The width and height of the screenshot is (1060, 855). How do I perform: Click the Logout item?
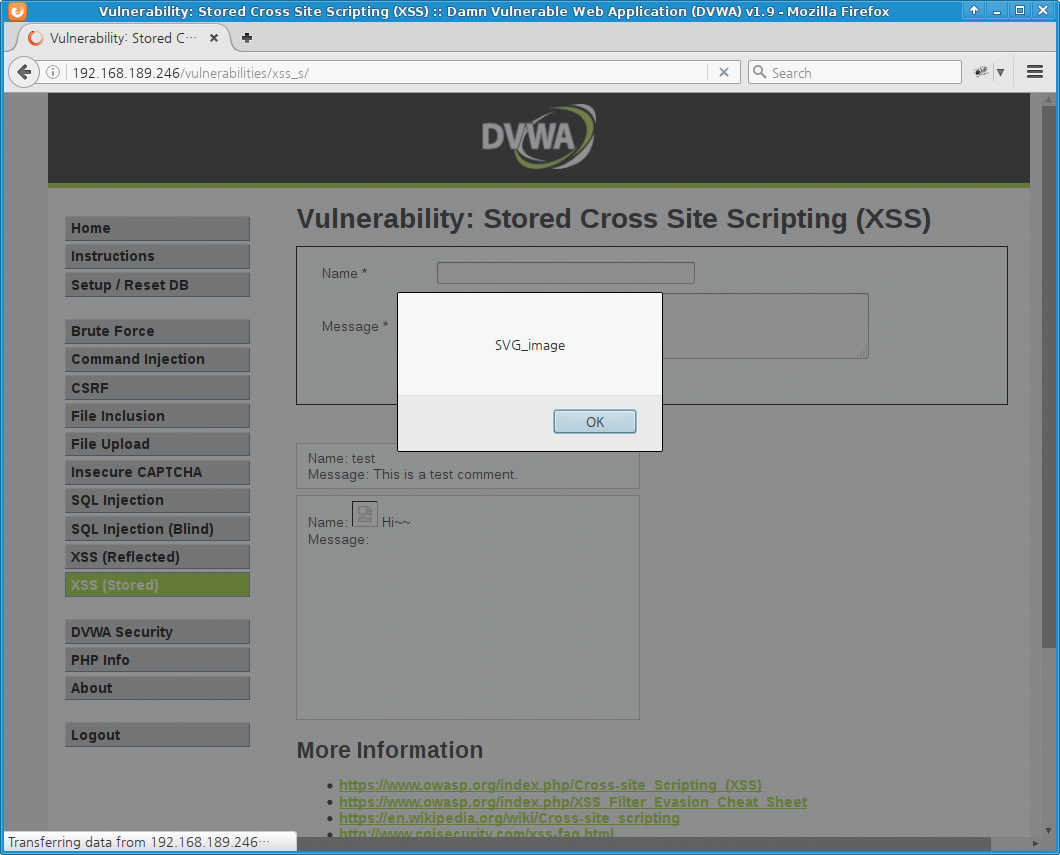(x=158, y=735)
